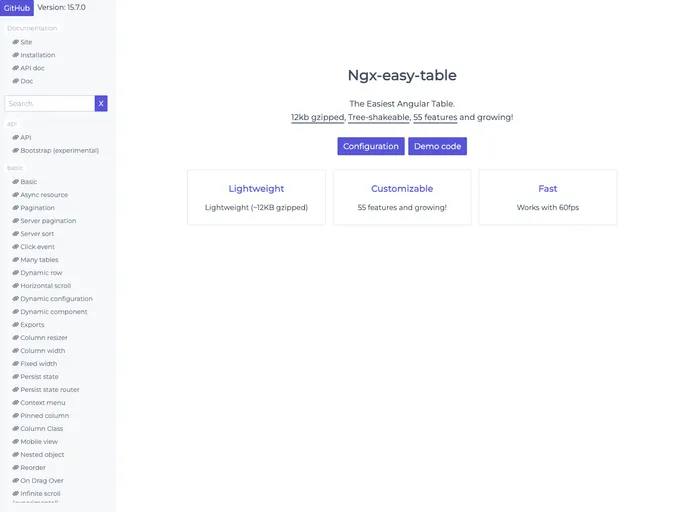
Task: Select the Lightweight feature card
Action: coord(256,197)
